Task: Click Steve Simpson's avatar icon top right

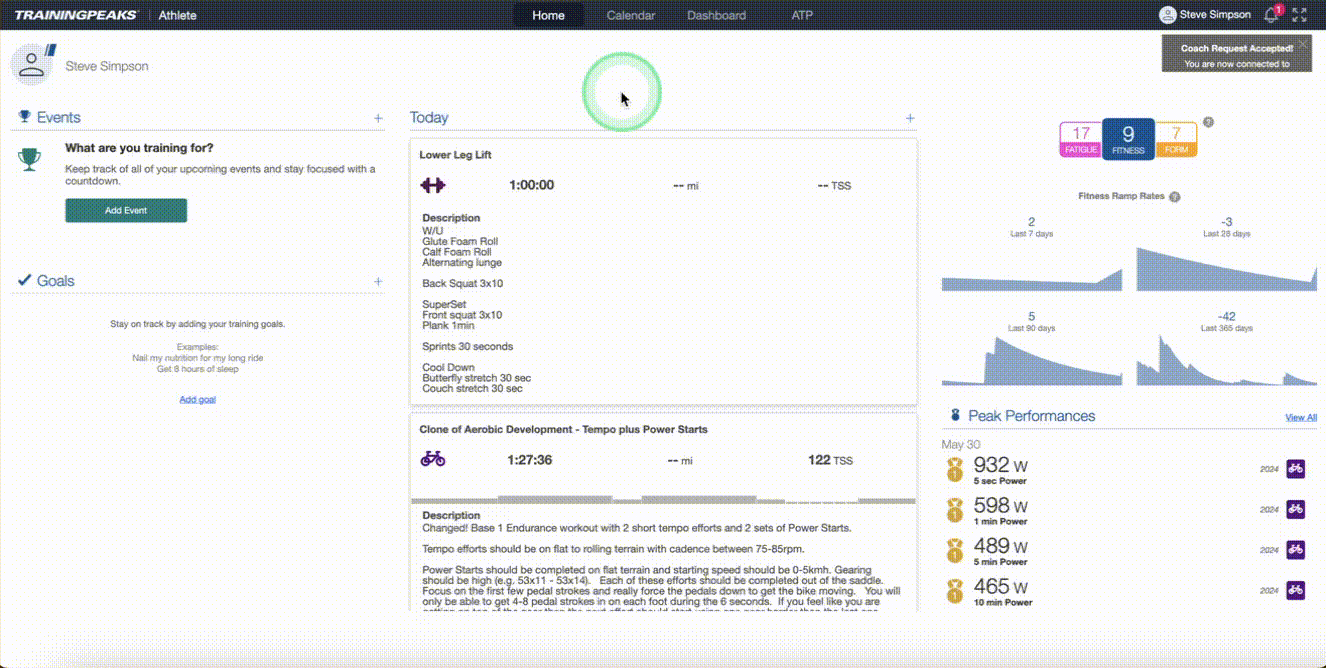Action: [1166, 14]
